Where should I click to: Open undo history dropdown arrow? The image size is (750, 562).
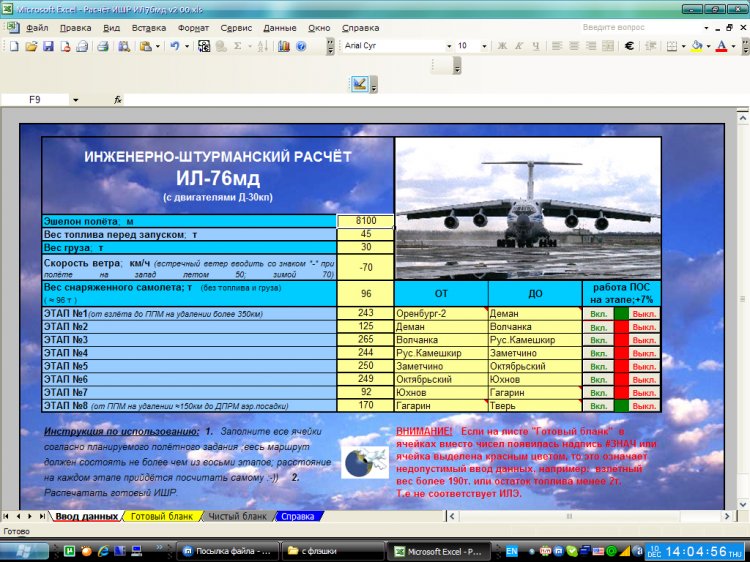(187, 46)
